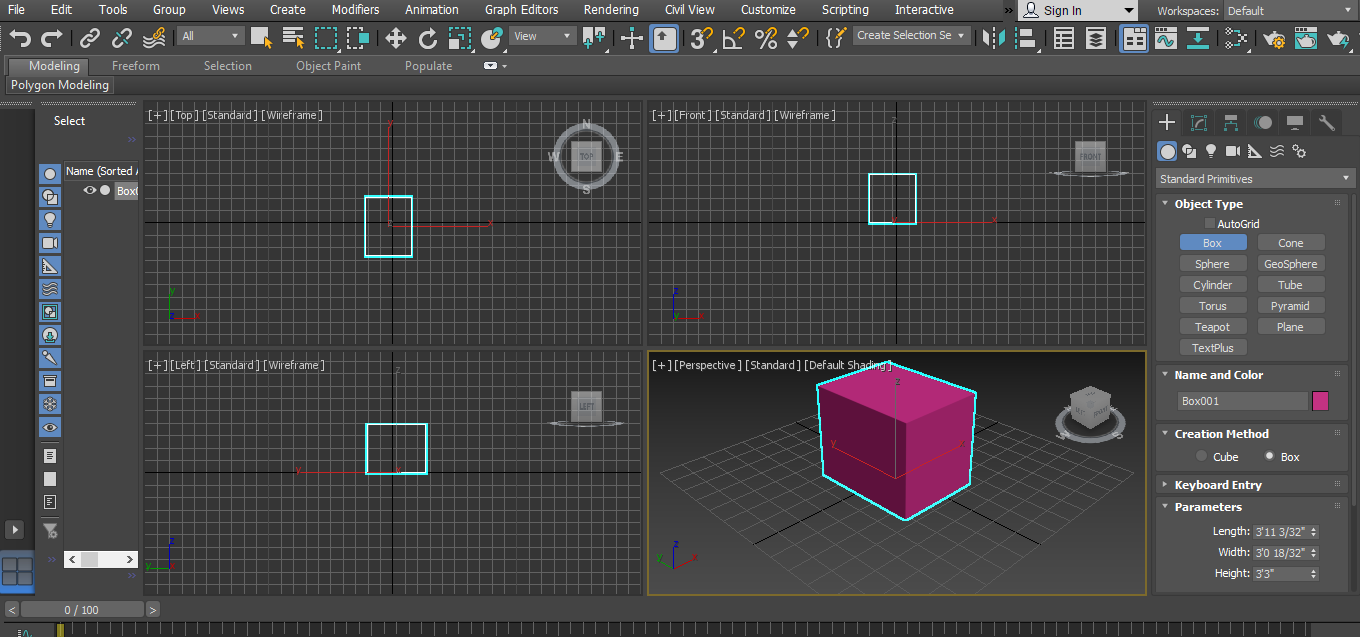
Task: Toggle Window/Crossing selection icon
Action: coord(358,39)
